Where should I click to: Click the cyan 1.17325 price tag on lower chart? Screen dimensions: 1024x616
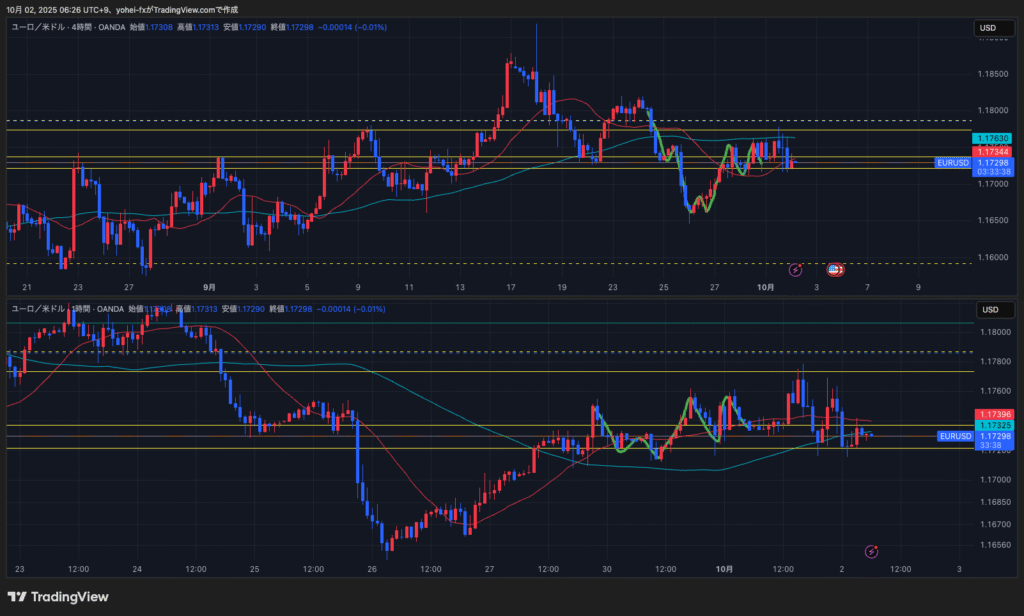(x=993, y=426)
